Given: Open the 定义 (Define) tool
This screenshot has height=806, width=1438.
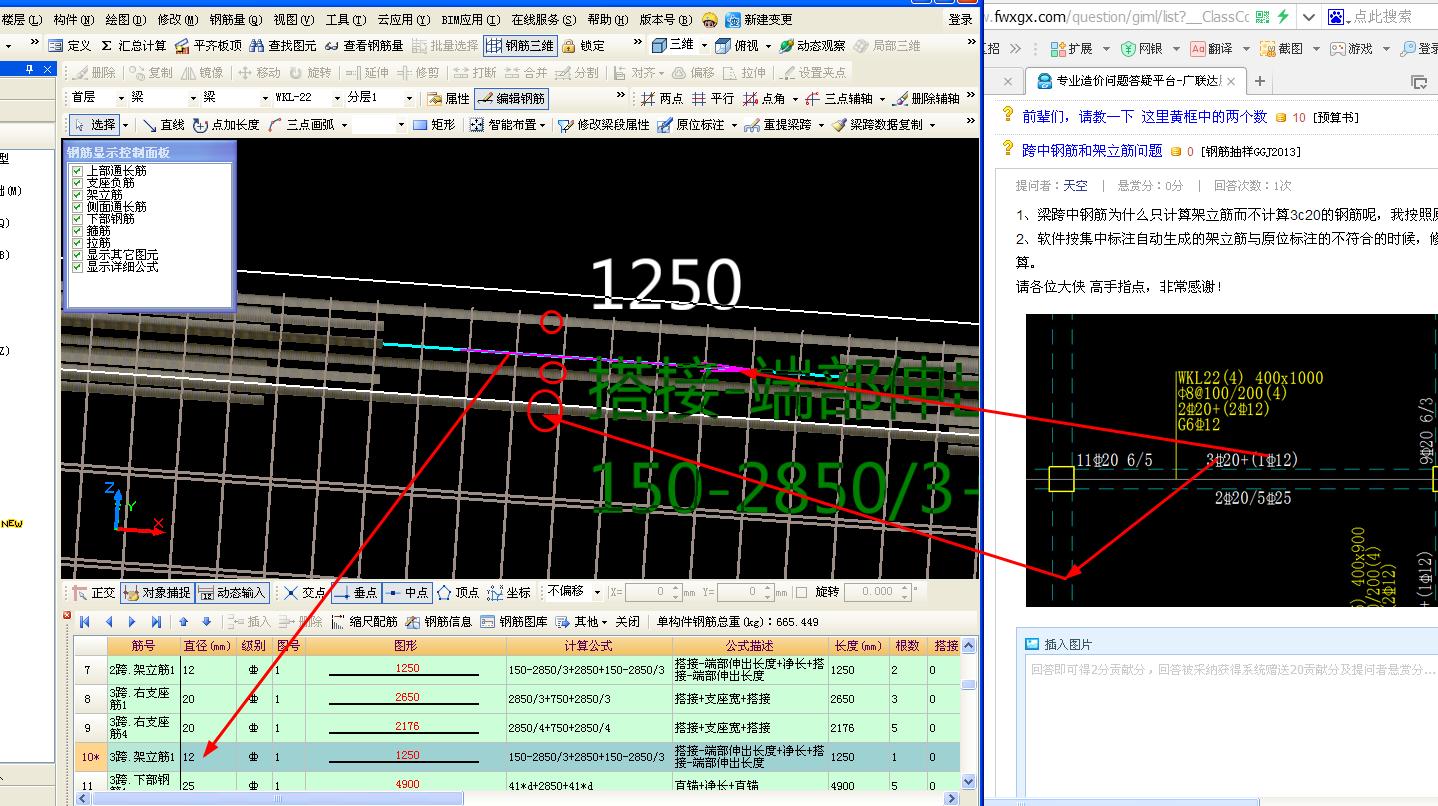Looking at the screenshot, I should 71,45.
